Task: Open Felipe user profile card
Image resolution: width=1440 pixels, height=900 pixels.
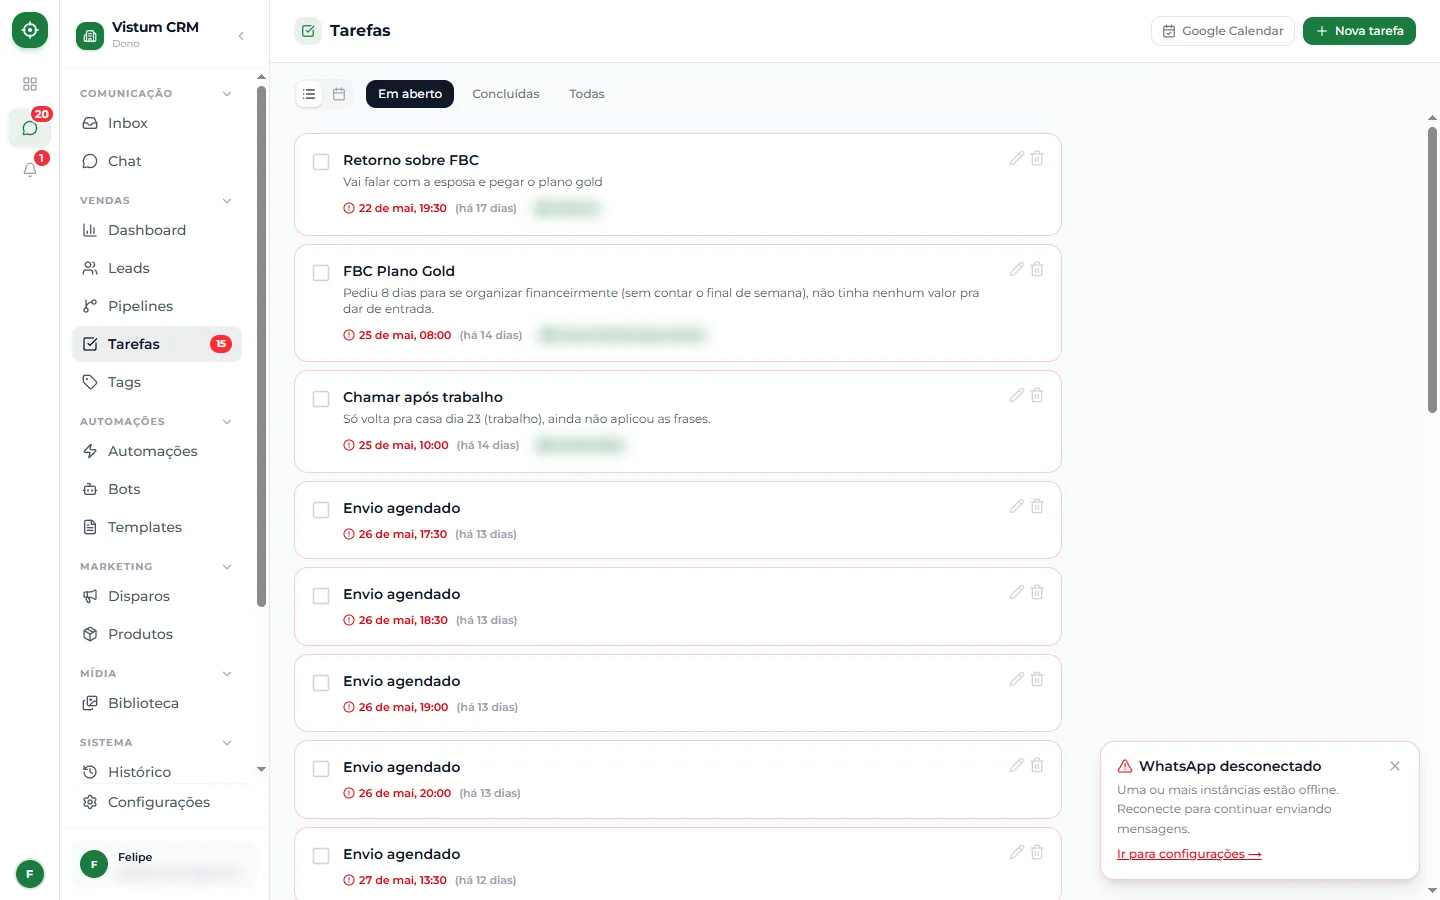Action: (164, 864)
